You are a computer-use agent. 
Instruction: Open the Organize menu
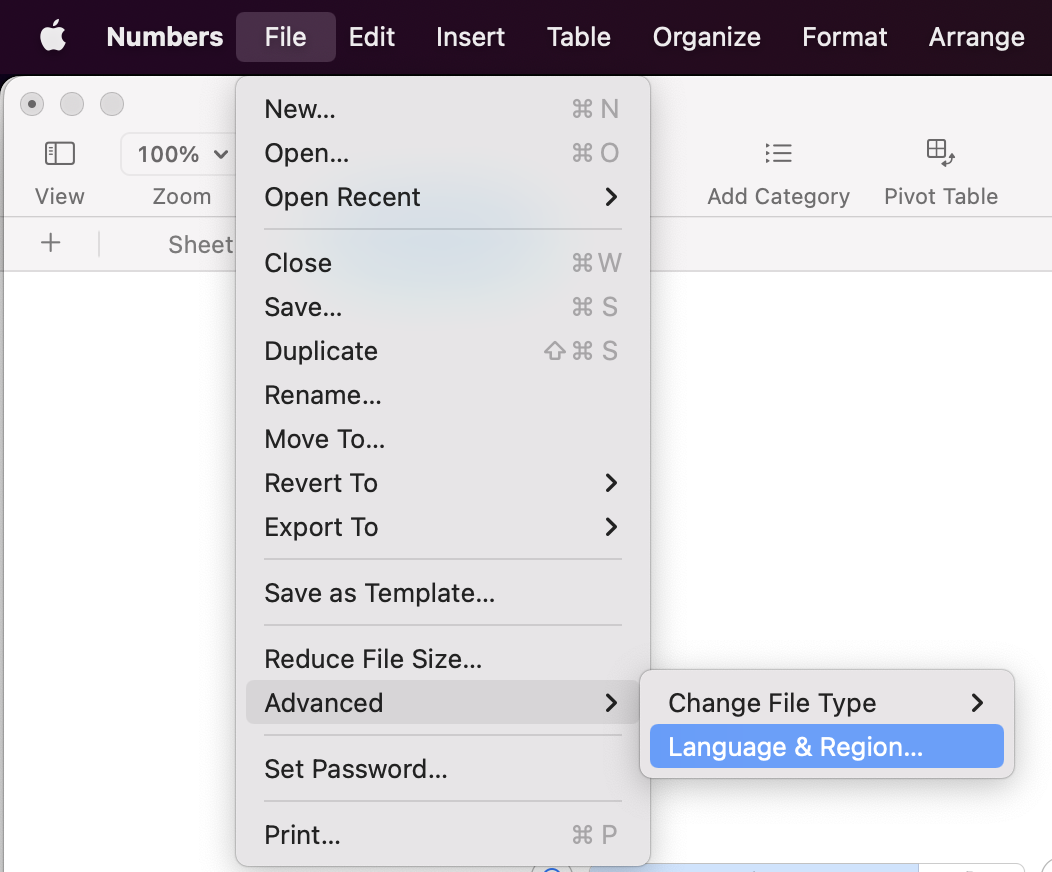[706, 38]
